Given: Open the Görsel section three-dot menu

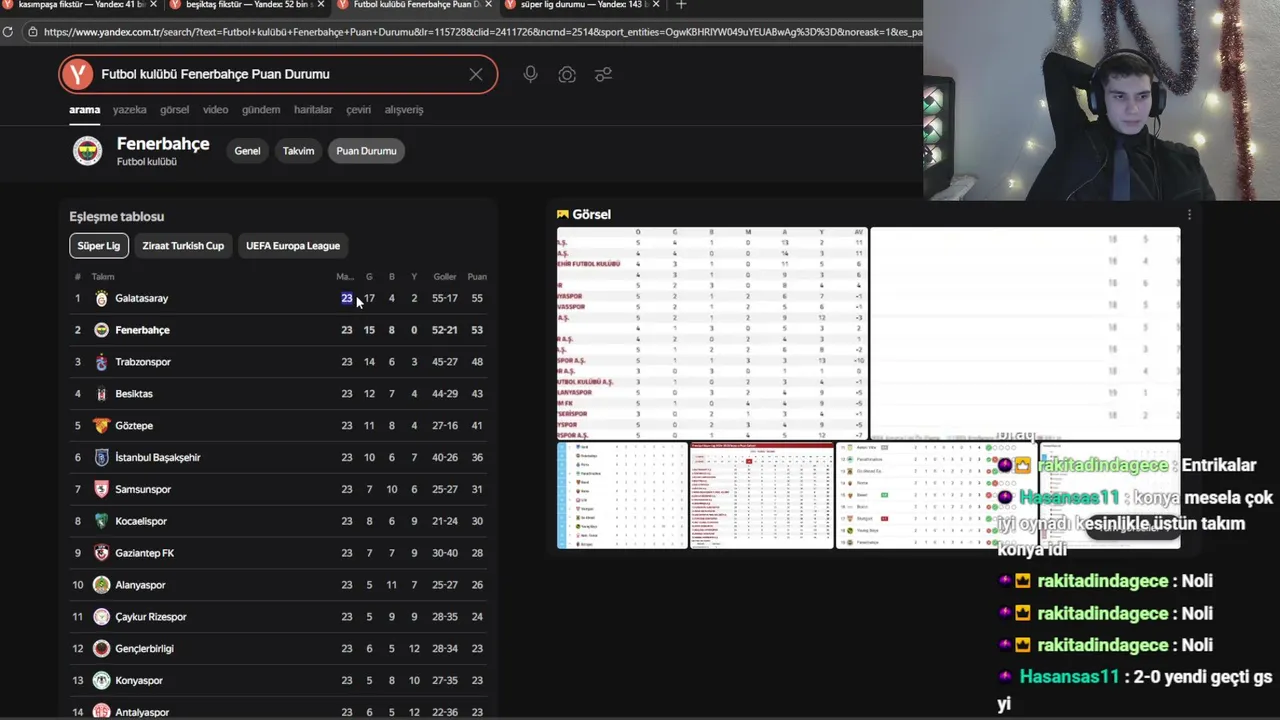Looking at the screenshot, I should coord(1189,215).
